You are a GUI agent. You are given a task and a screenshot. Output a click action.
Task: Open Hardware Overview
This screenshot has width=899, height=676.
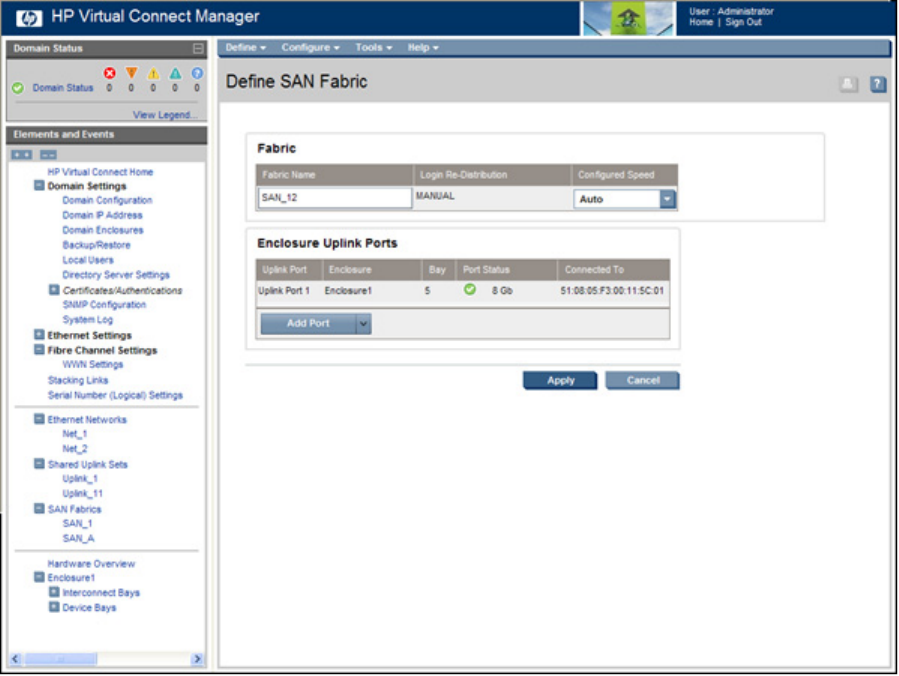tap(91, 564)
